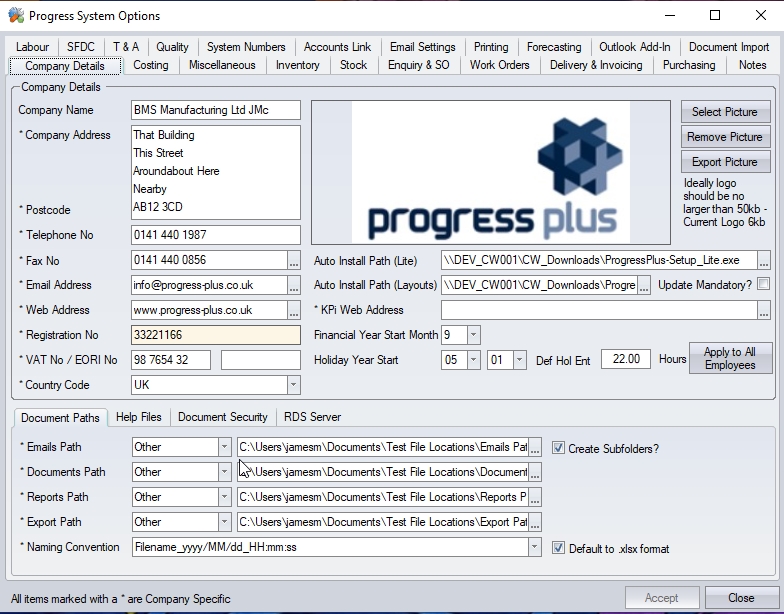Viewport: 784px width, 614px height.
Task: Open the Notes tab
Action: click(752, 65)
